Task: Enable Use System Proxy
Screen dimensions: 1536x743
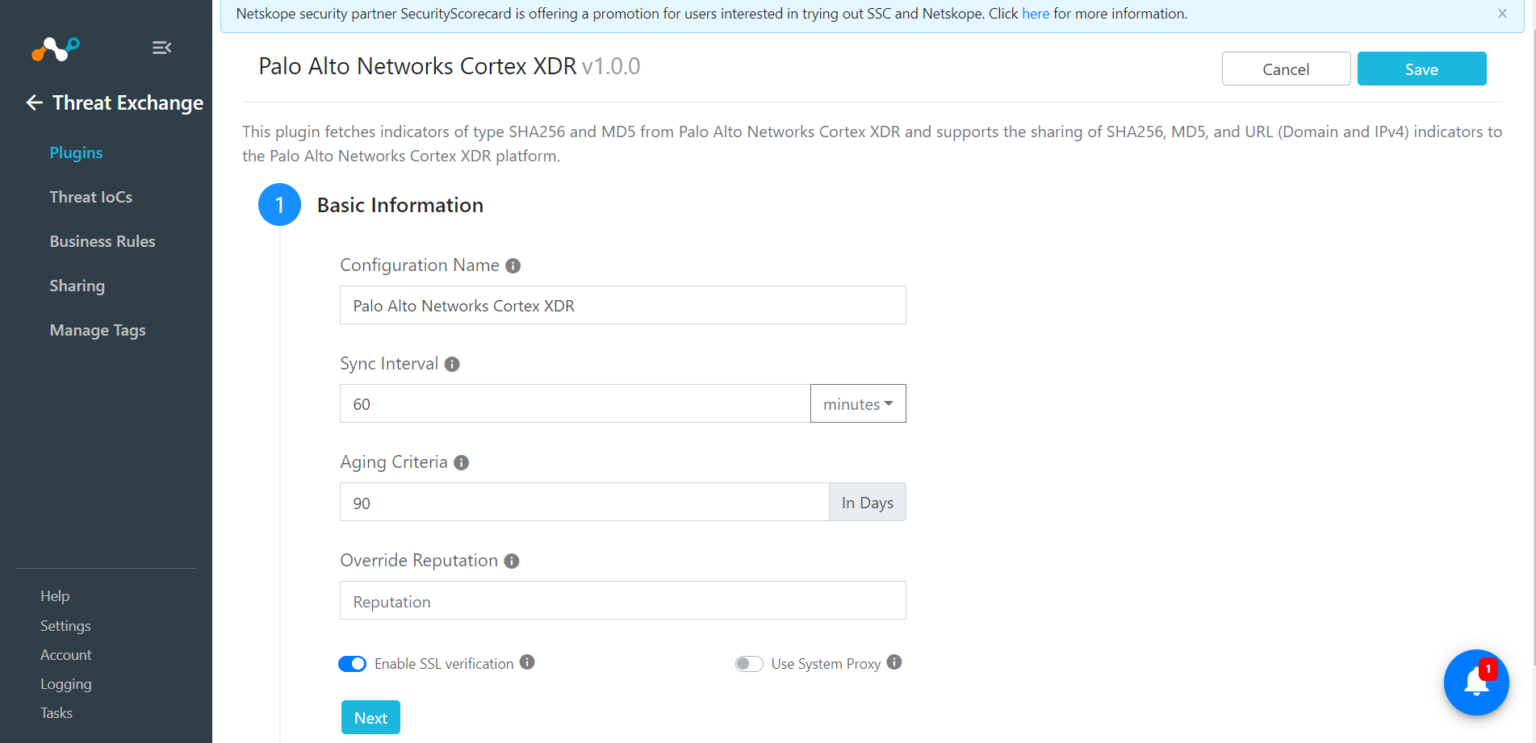Action: point(748,663)
